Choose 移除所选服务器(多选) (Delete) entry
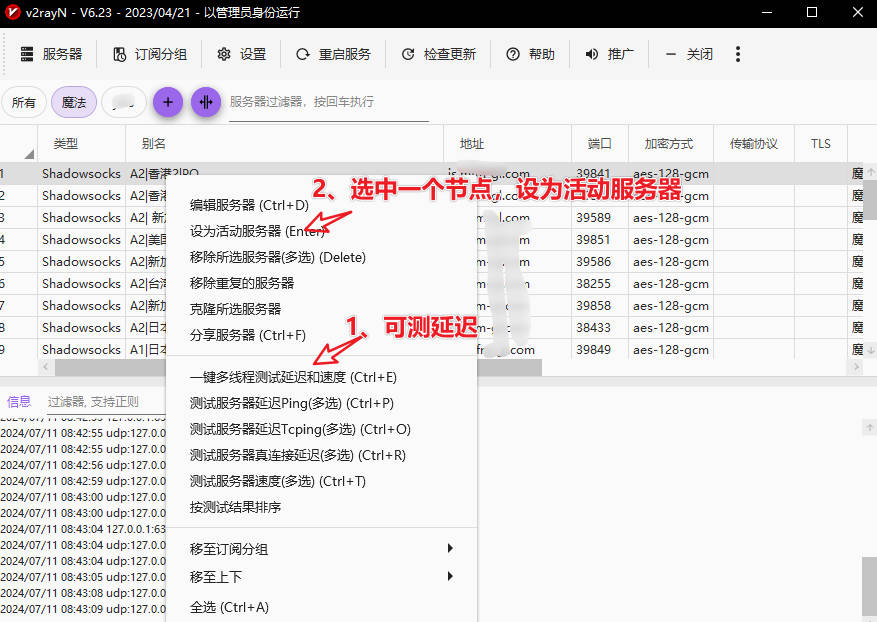The height and width of the screenshot is (622, 877). pos(322,257)
